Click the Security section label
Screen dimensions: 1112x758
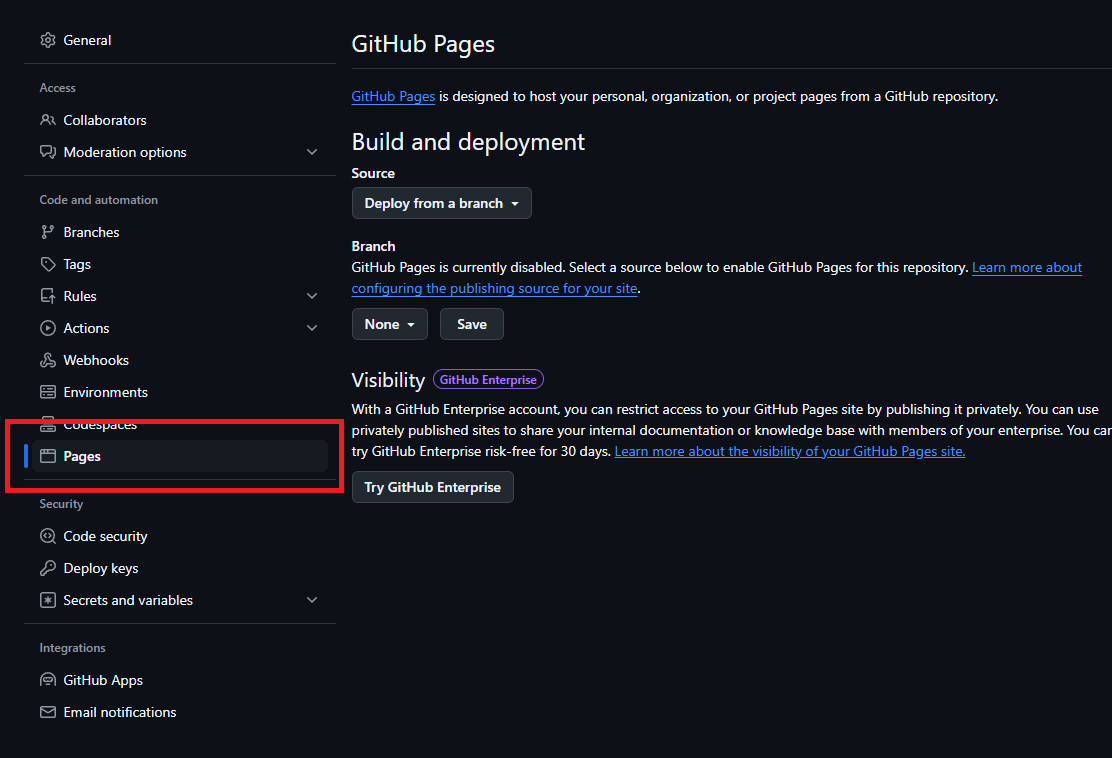coord(61,503)
